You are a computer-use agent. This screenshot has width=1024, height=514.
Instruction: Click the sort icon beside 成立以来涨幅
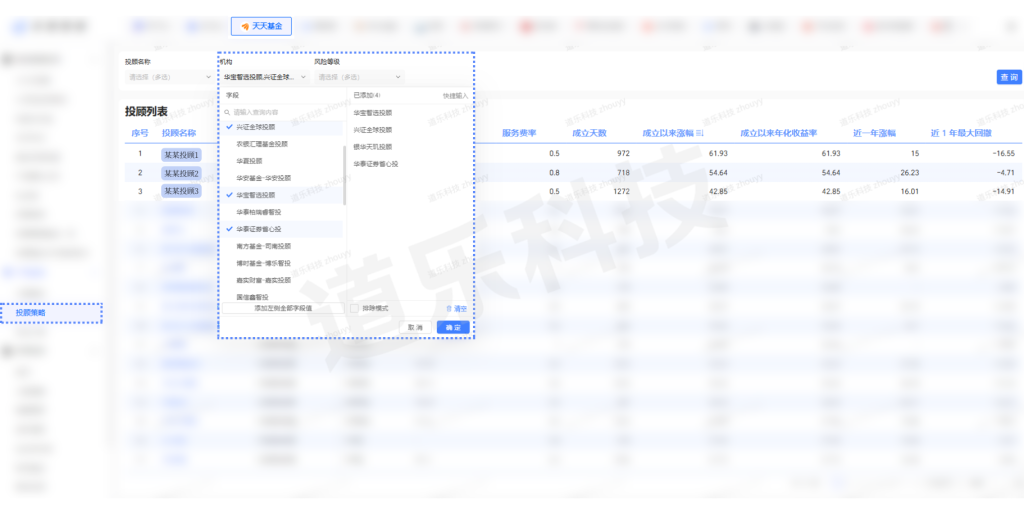pyautogui.click(x=700, y=133)
